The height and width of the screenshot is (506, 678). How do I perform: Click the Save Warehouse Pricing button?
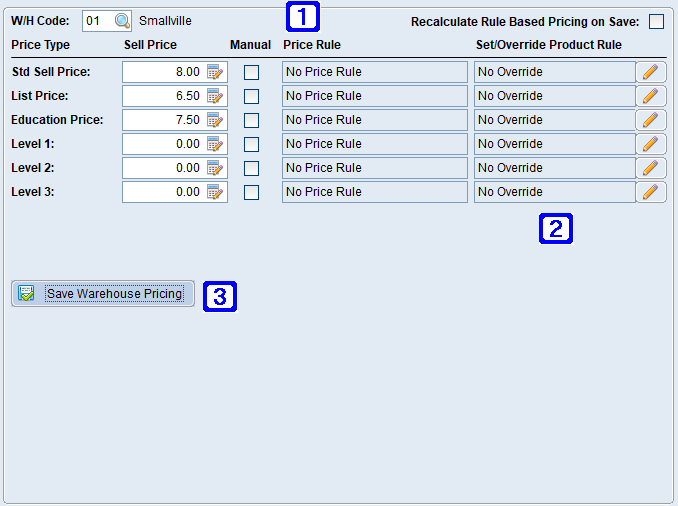coord(103,293)
